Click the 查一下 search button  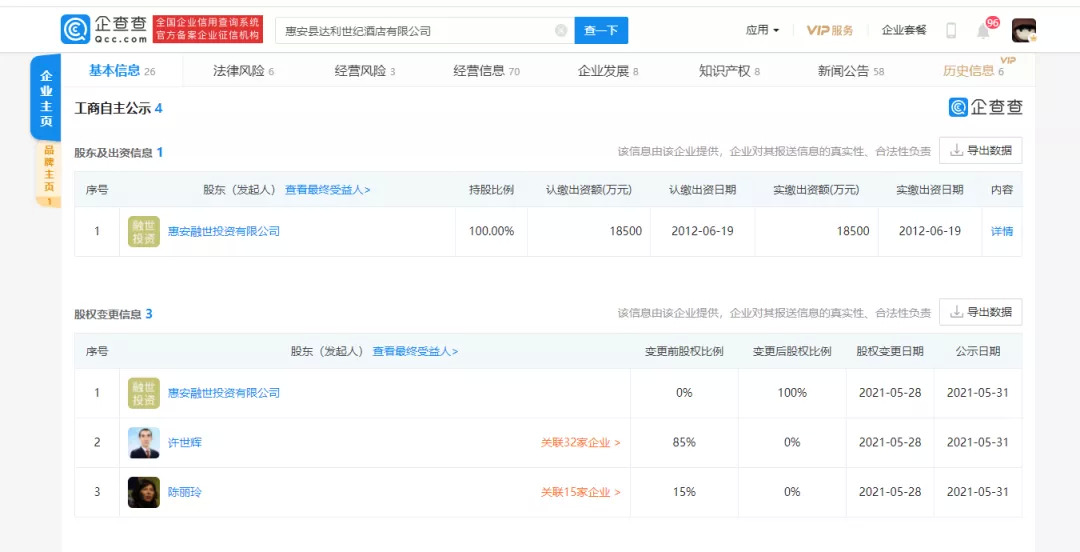click(601, 31)
